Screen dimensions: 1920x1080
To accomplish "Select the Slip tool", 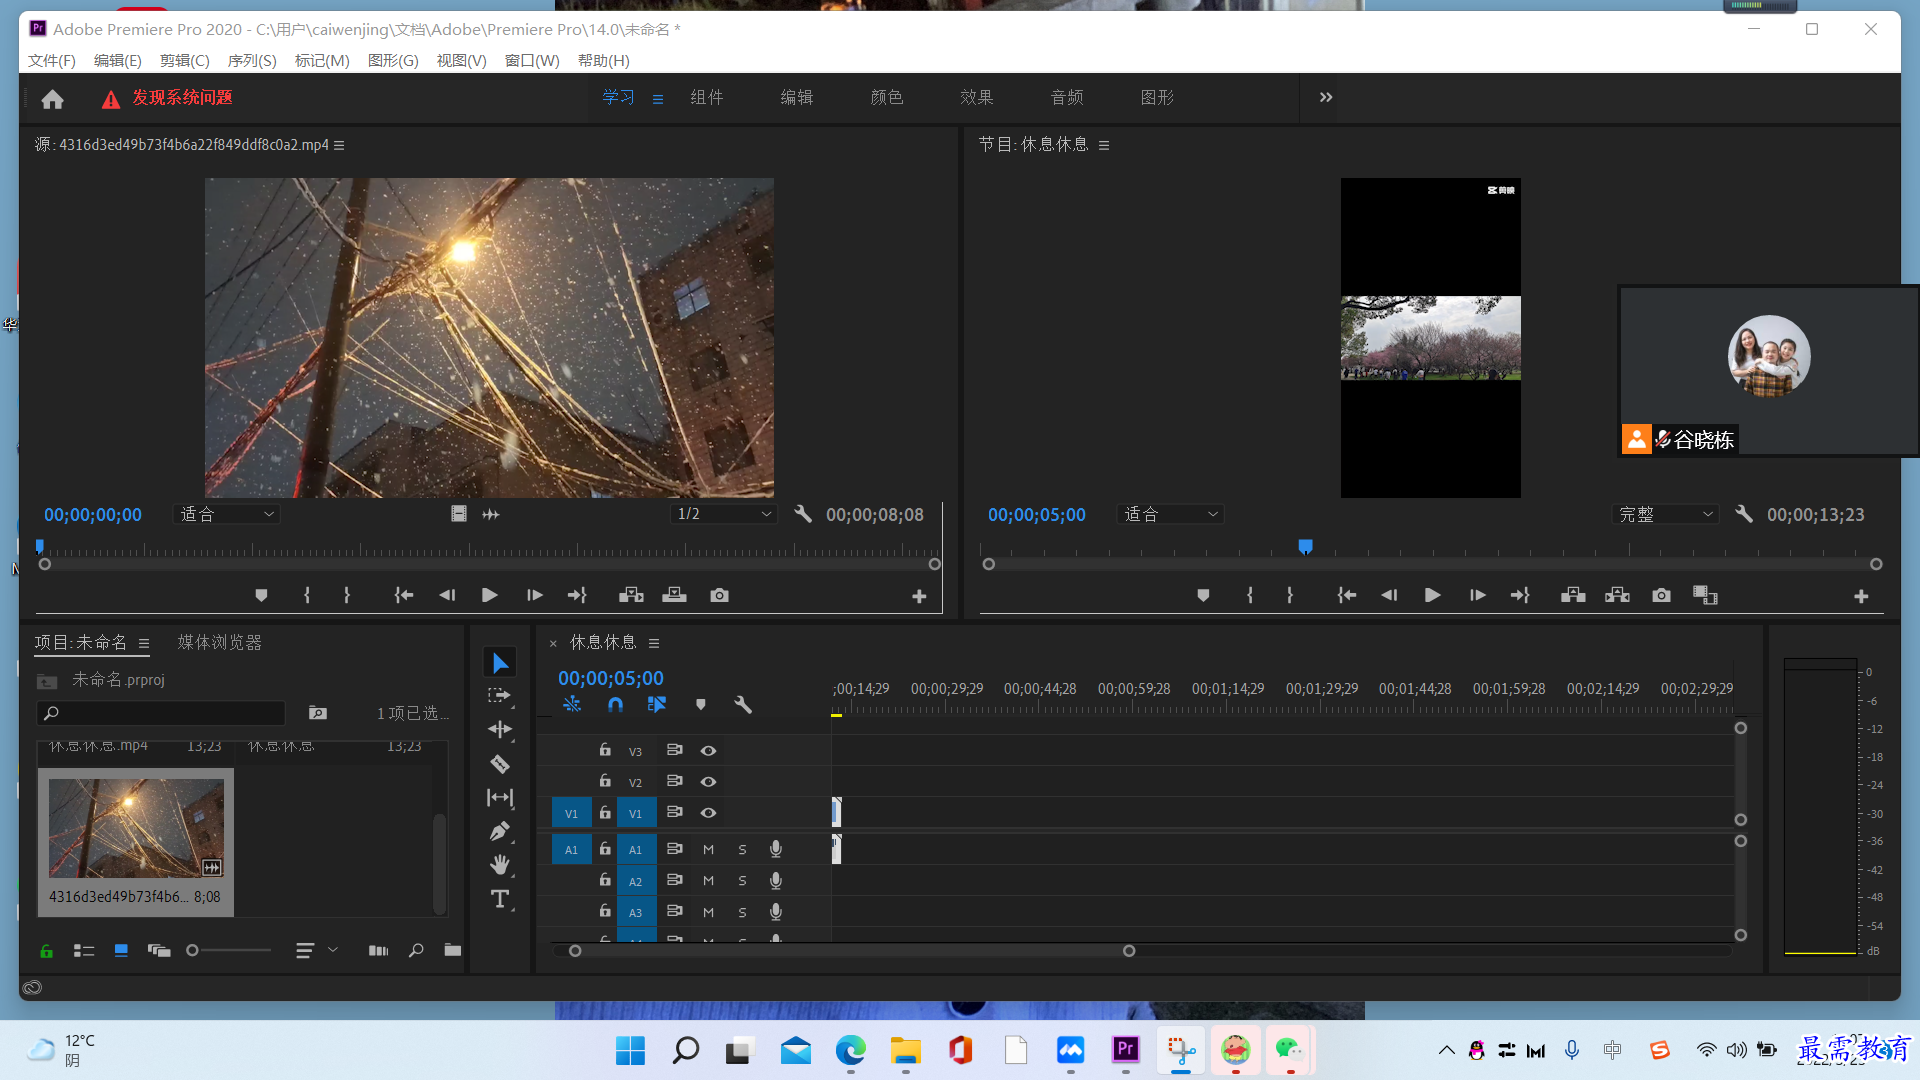I will point(500,797).
